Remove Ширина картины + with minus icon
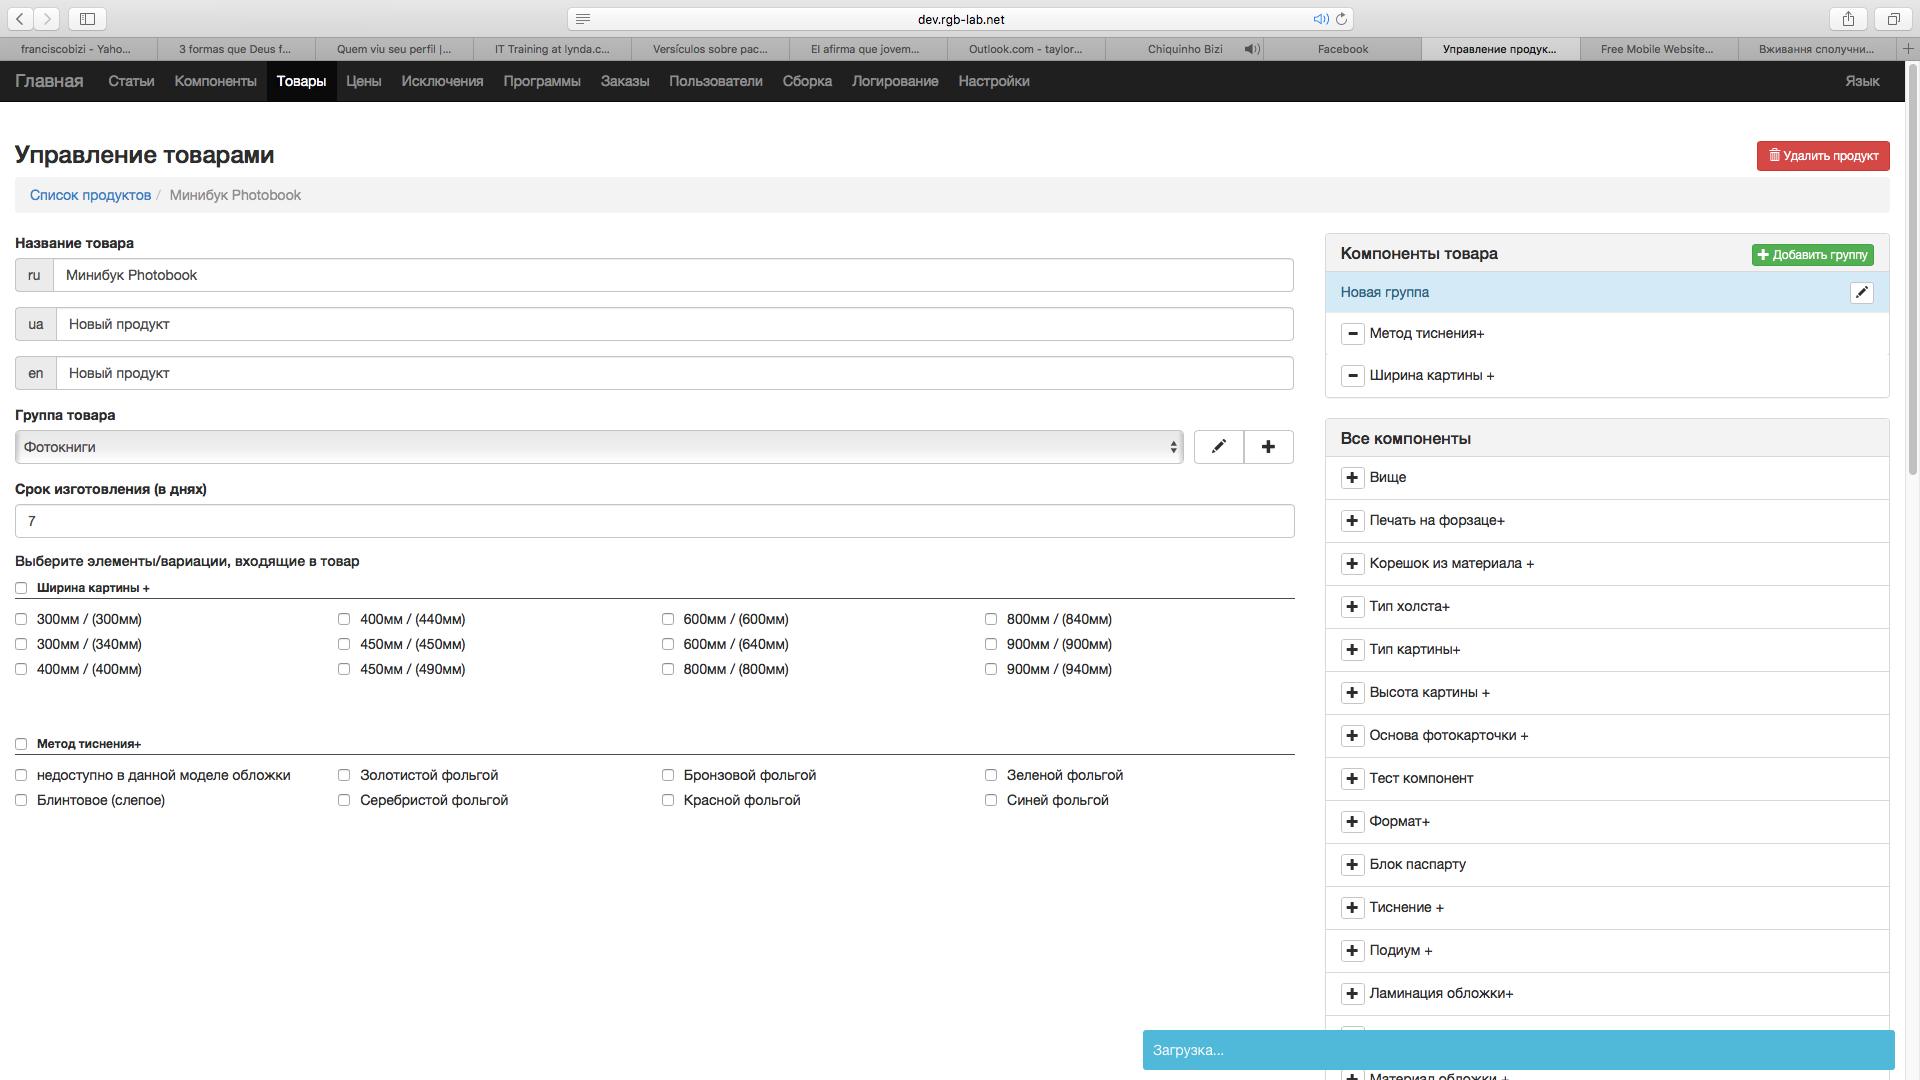 (1352, 376)
